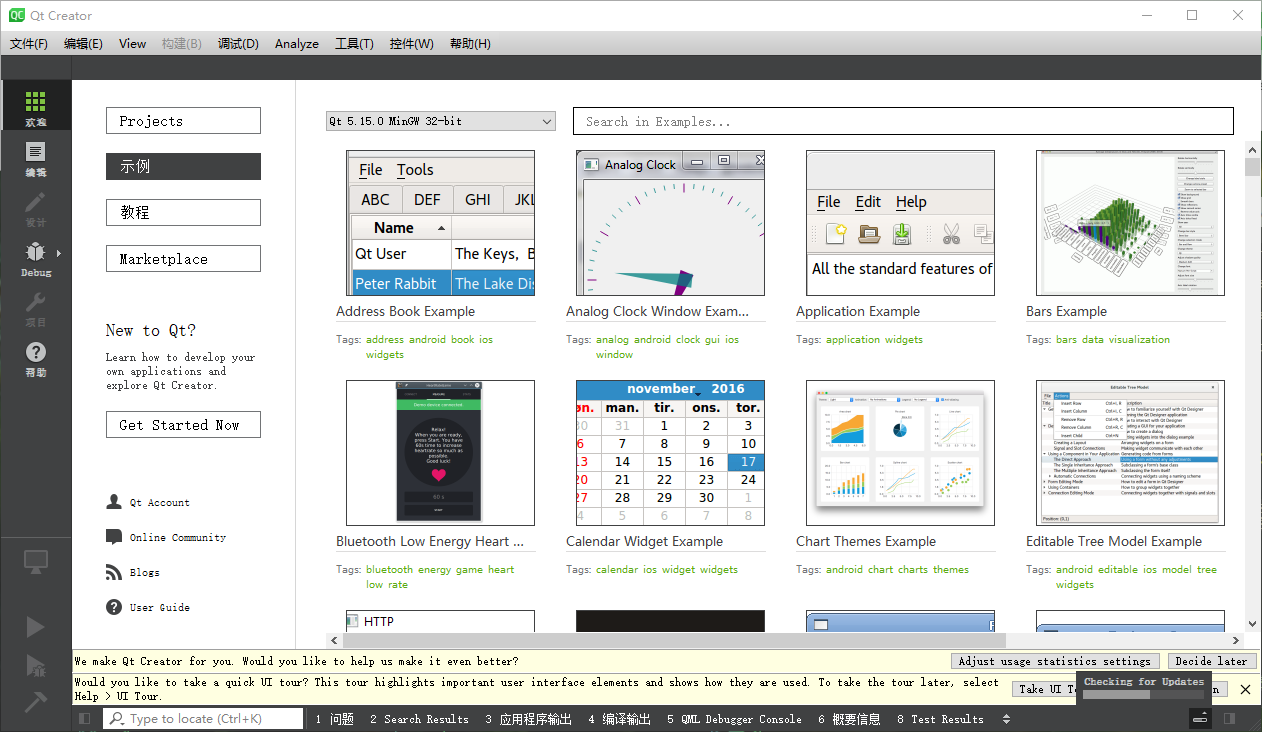The height and width of the screenshot is (732, 1262).
Task: Click the Checking for Updates progress bar
Action: [x=1144, y=694]
